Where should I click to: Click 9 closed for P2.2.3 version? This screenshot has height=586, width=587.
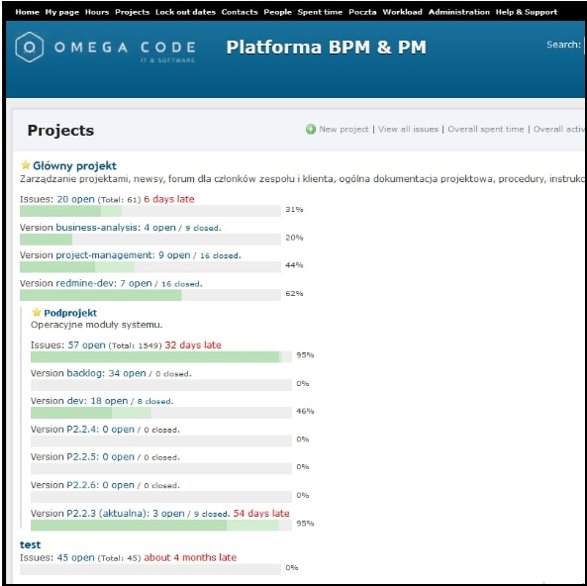pyautogui.click(x=211, y=514)
